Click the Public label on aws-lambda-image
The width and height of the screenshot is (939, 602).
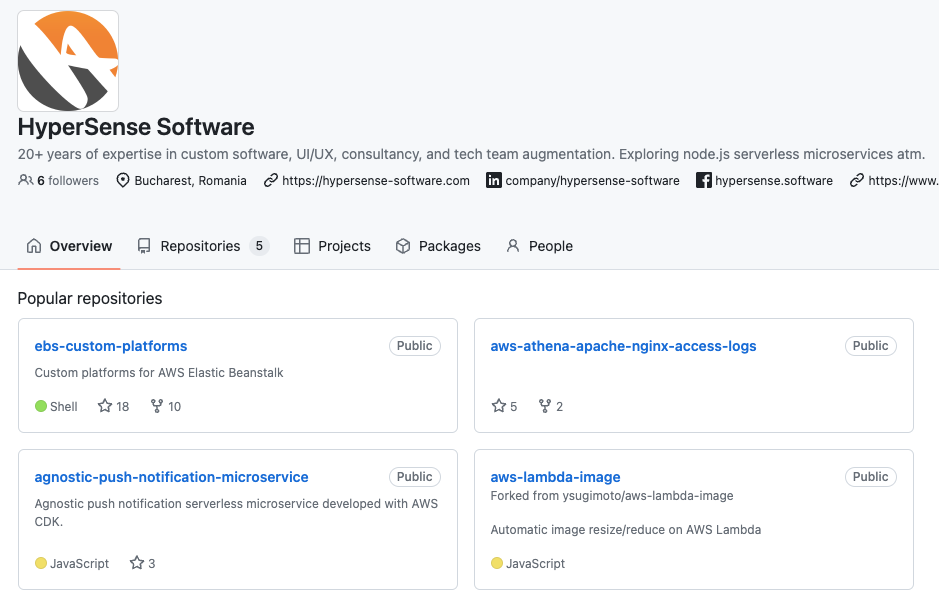pos(870,477)
